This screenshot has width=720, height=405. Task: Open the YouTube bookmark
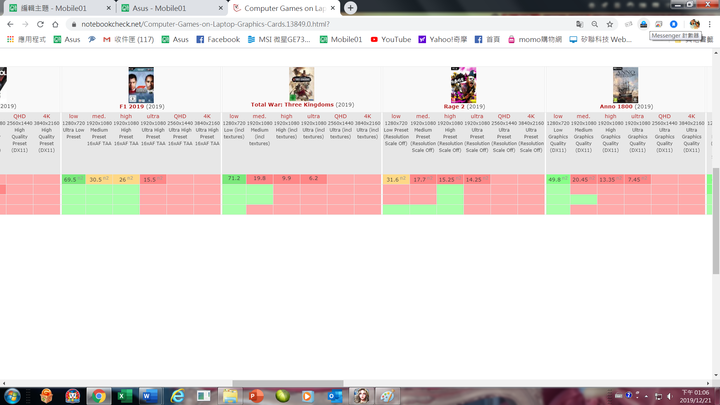(x=391, y=39)
